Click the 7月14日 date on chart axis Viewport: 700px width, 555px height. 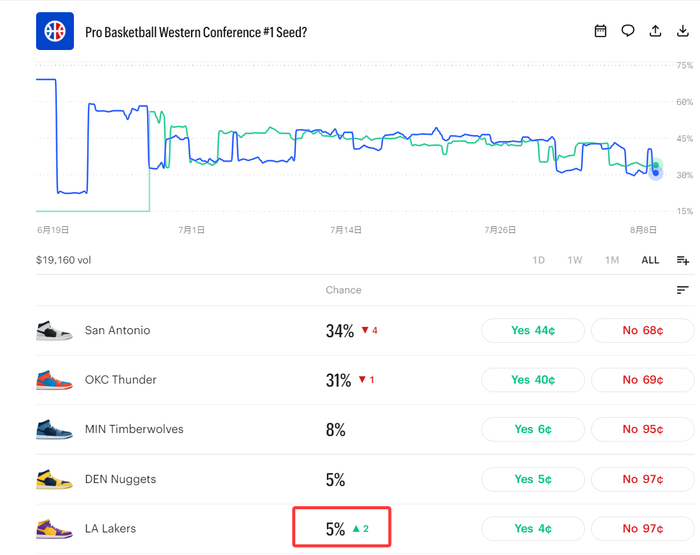(x=346, y=230)
